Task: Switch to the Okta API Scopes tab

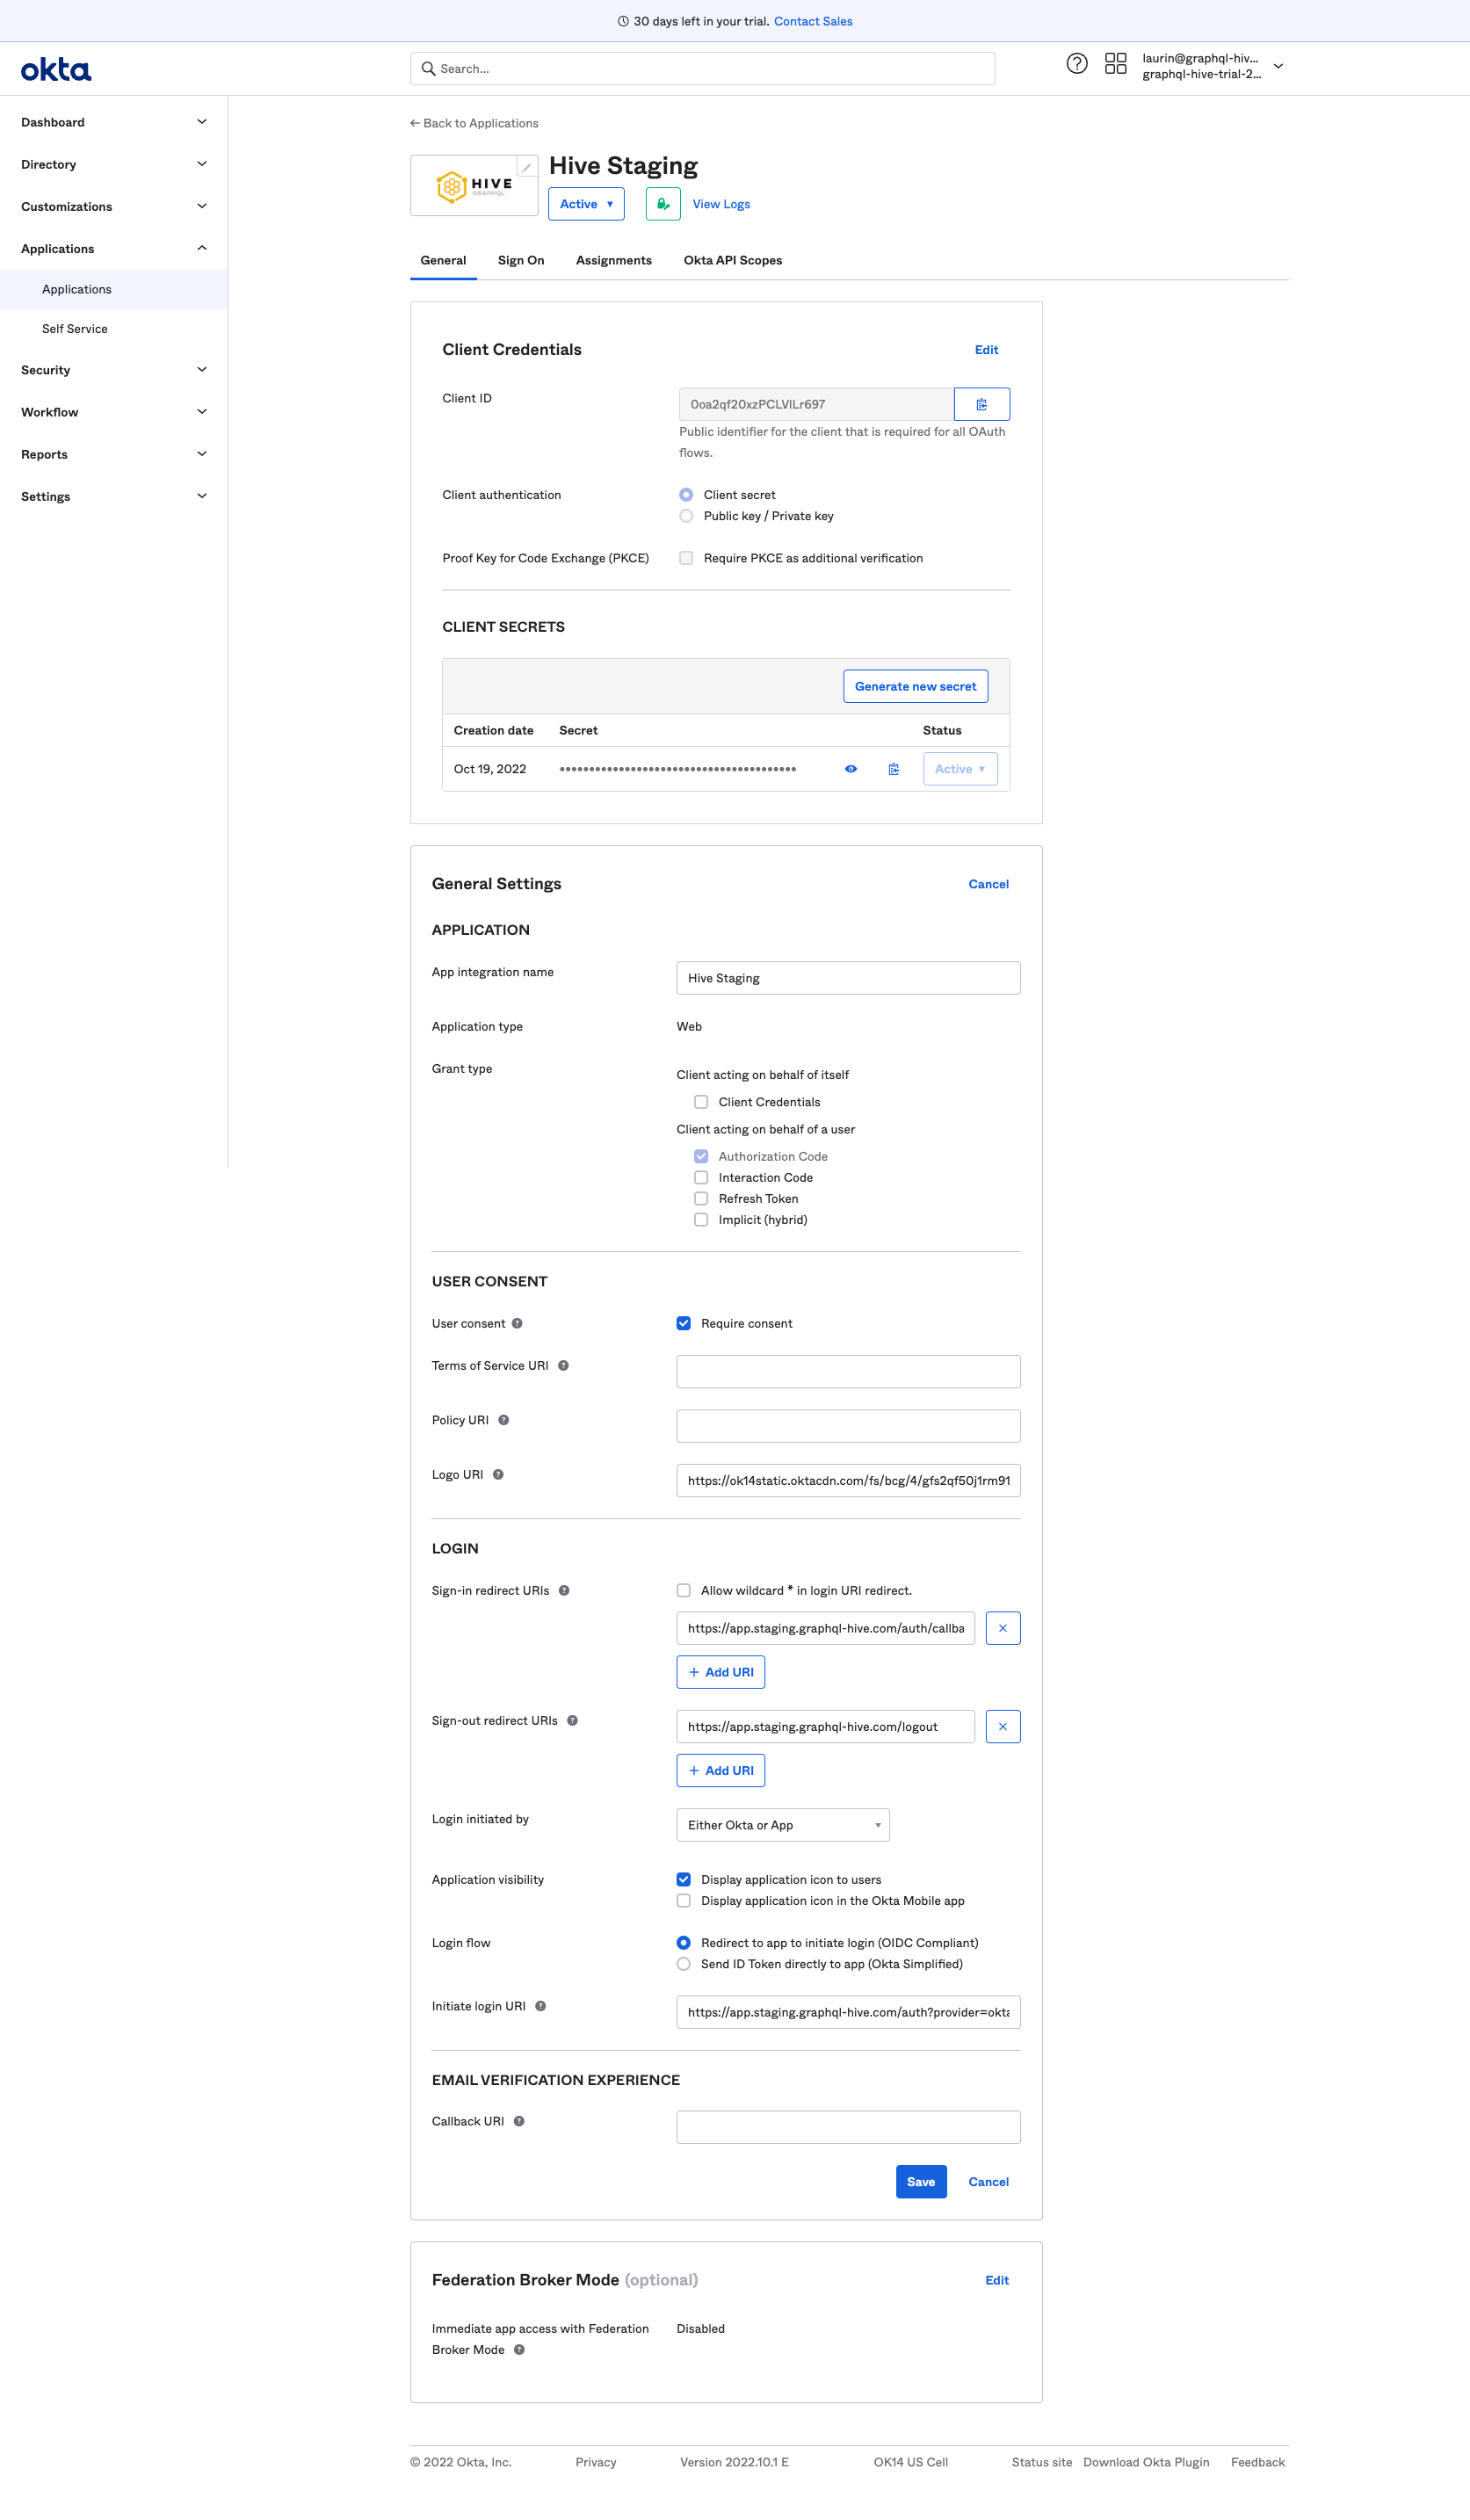Action: 732,260
